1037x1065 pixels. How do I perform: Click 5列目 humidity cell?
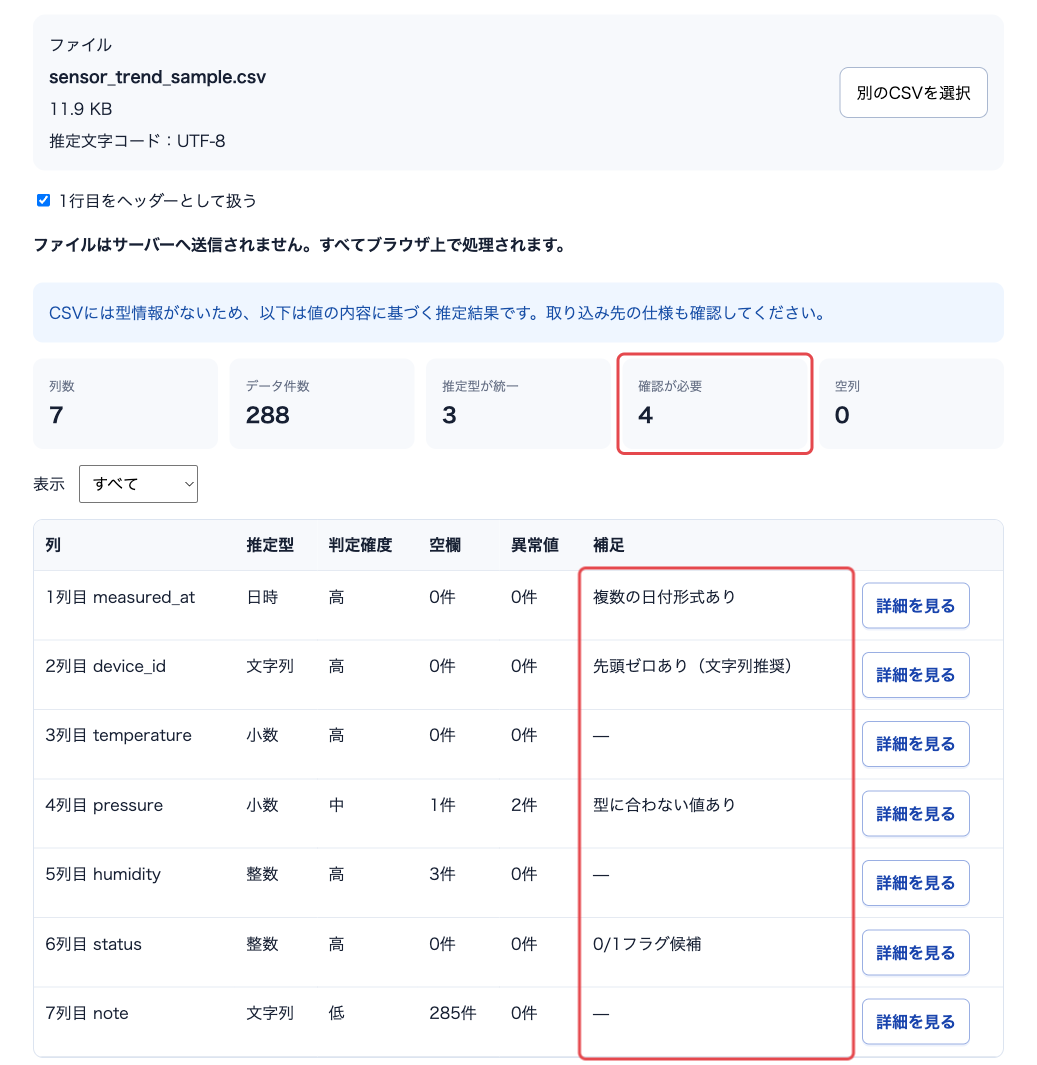point(103,874)
